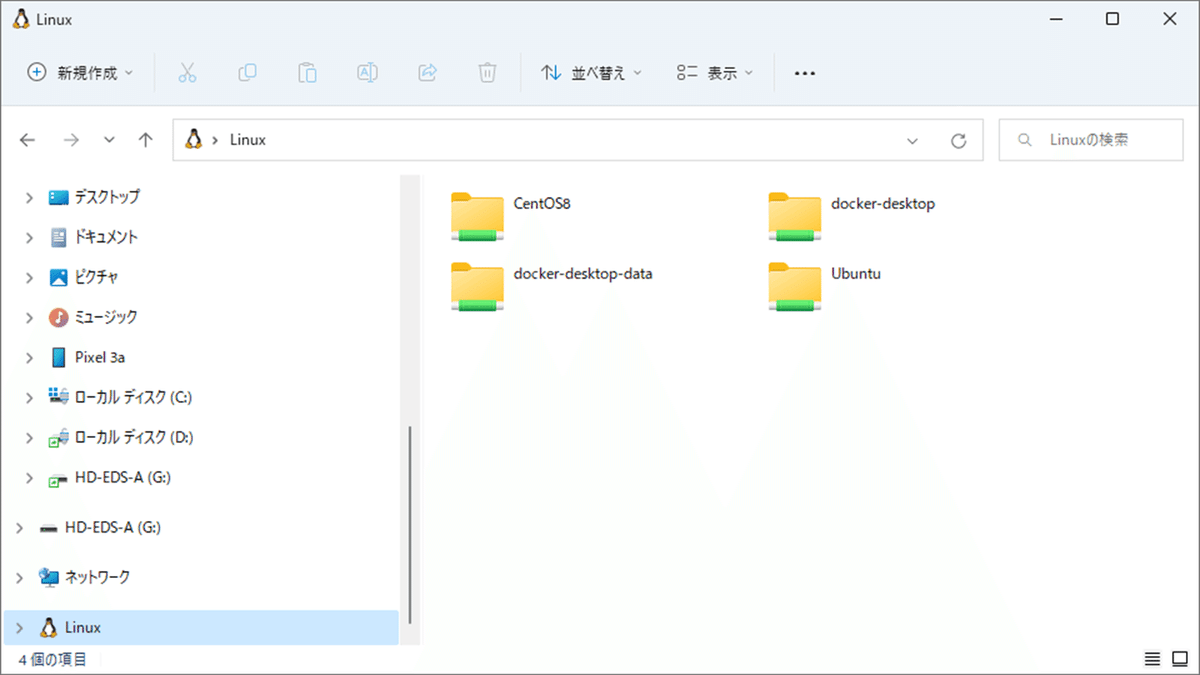Expand the ネットワーク tree node

tap(19, 577)
